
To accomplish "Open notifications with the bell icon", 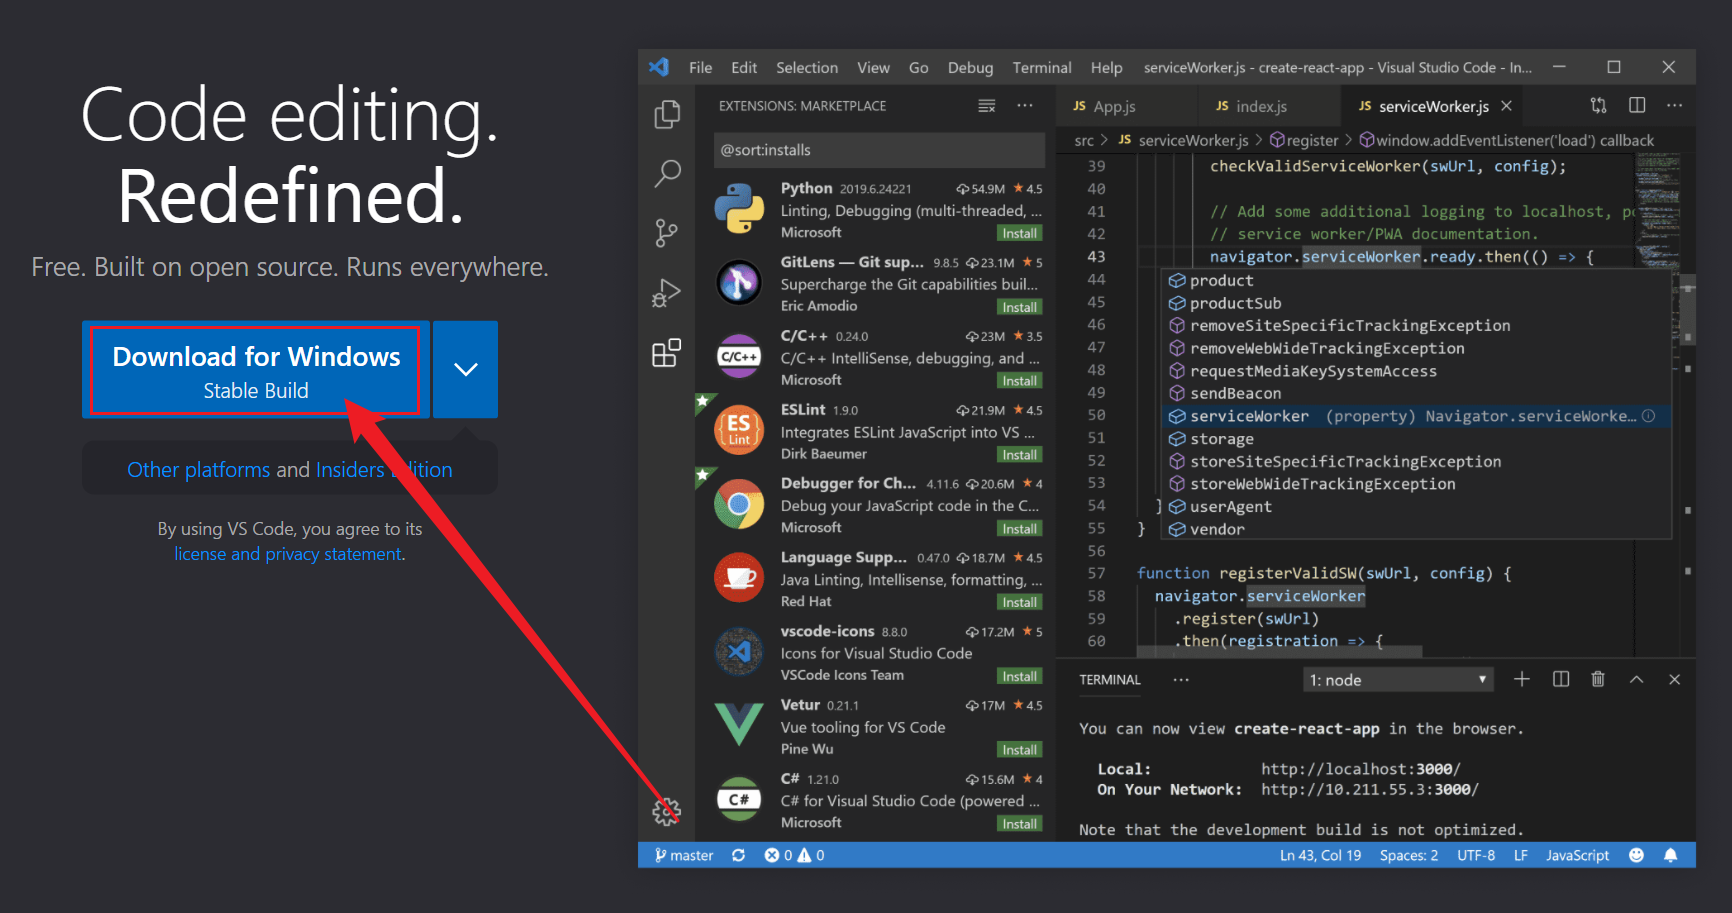I will pos(1671,855).
